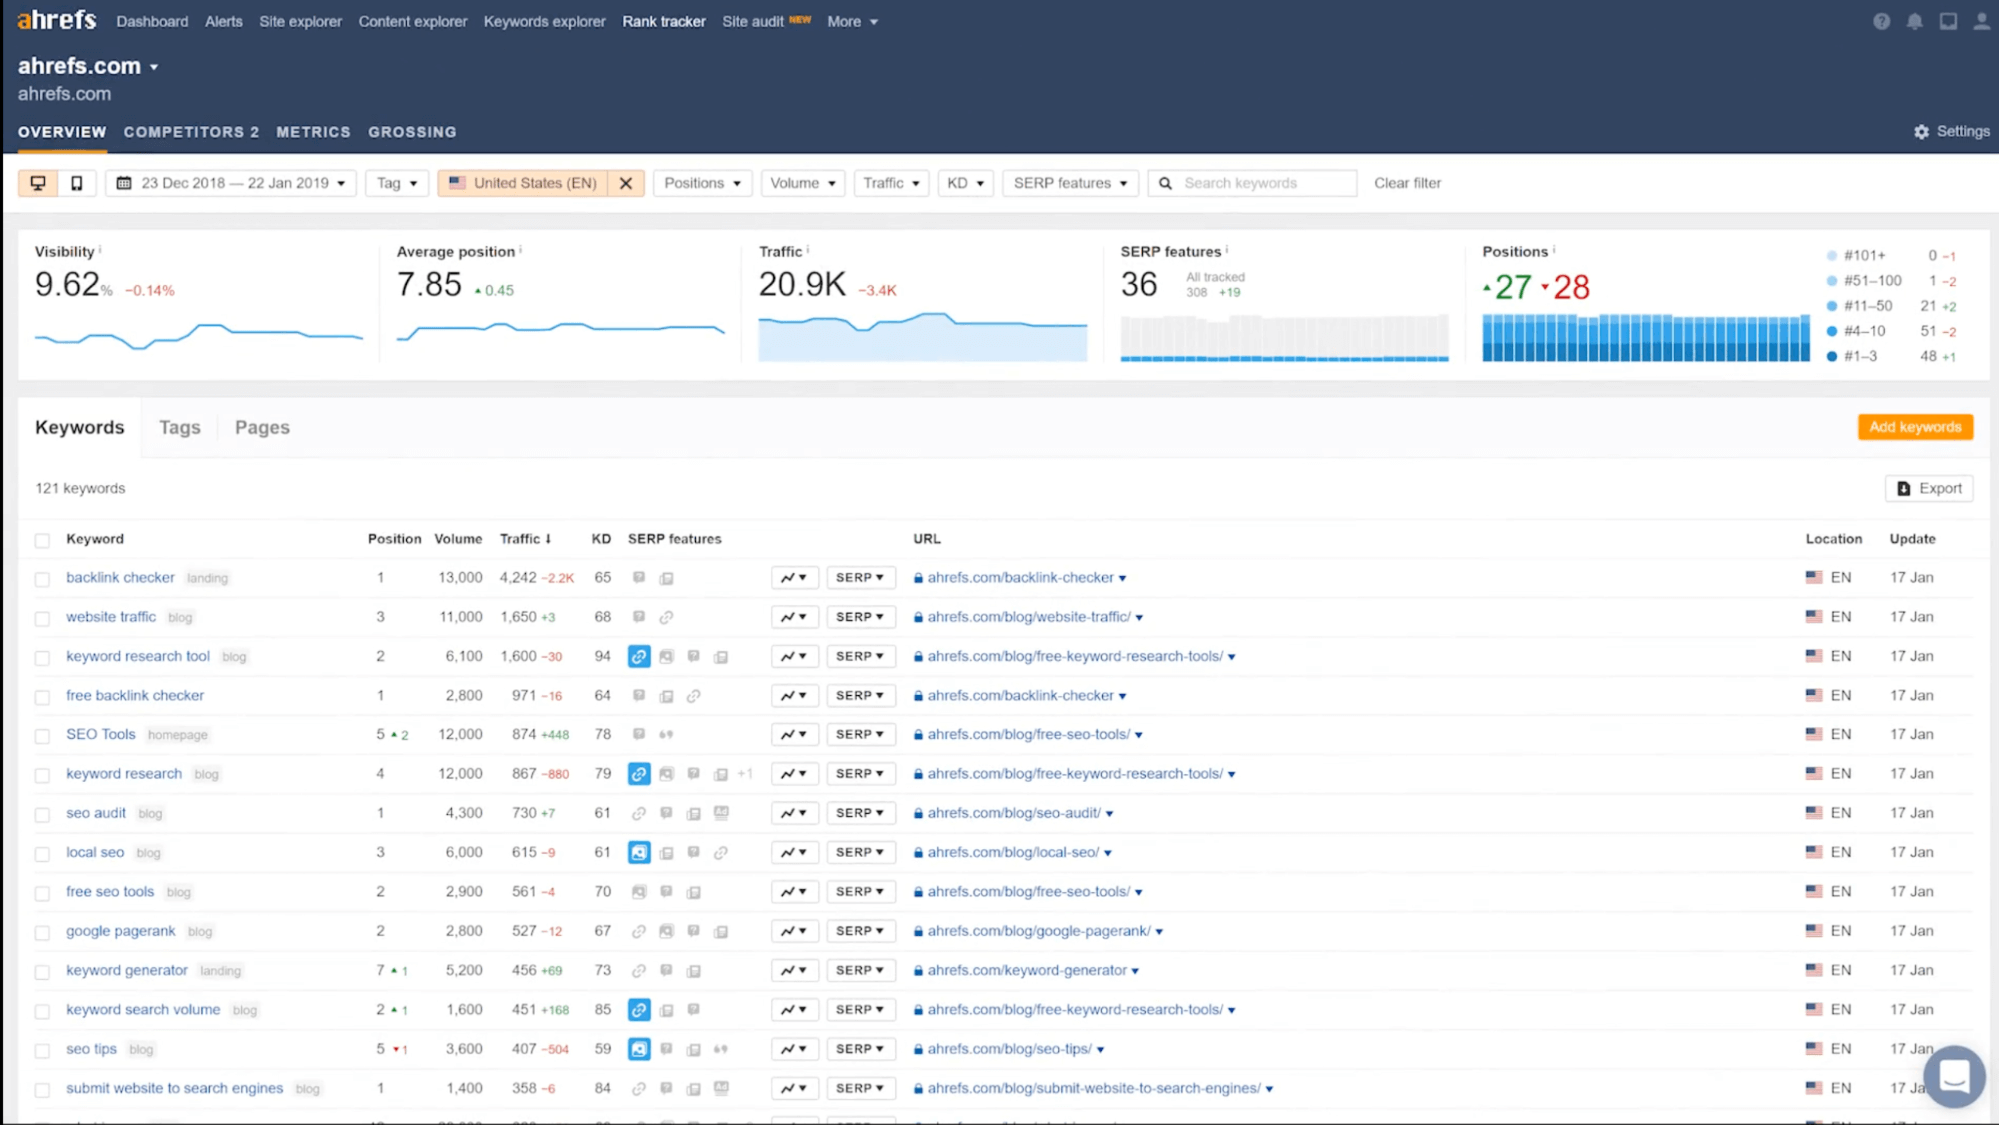The image size is (1999, 1126).
Task: Open the KD filter dropdown
Action: click(965, 183)
